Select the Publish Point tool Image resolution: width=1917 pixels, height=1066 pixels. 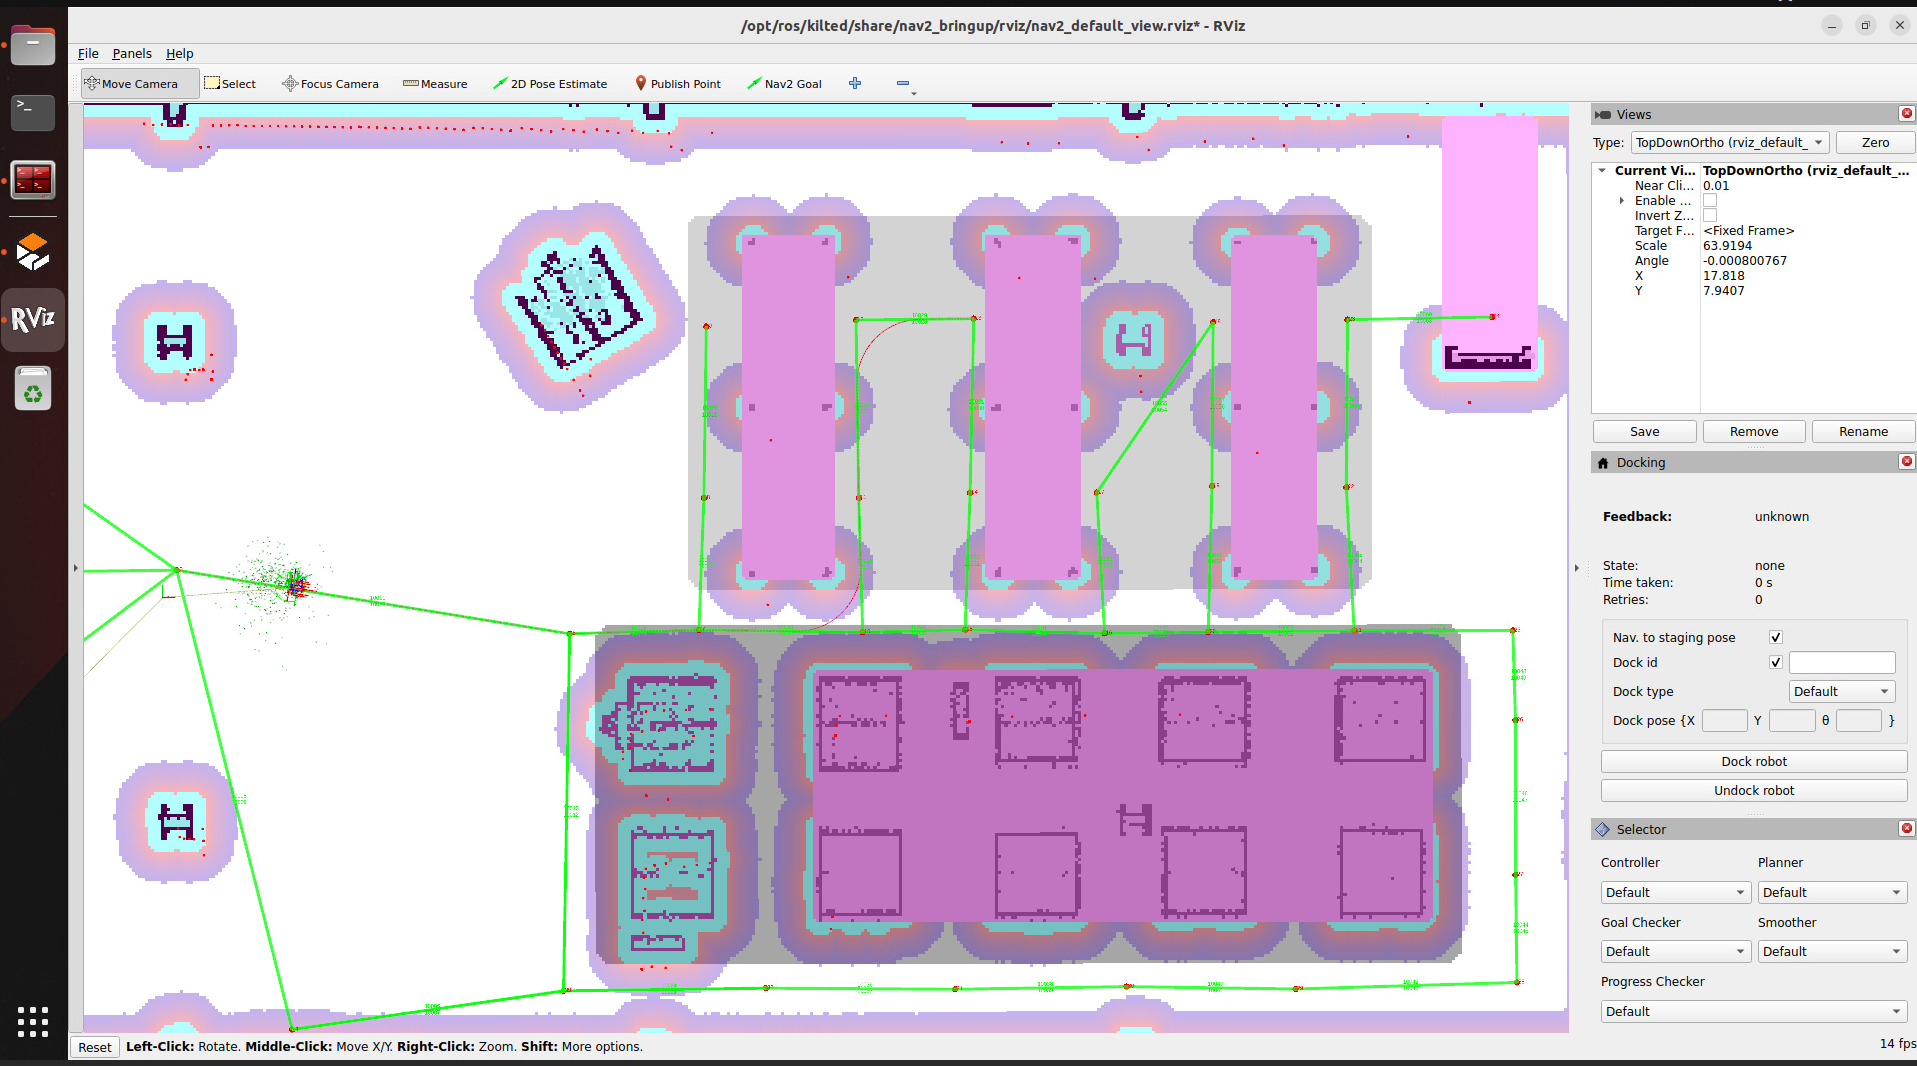pyautogui.click(x=678, y=84)
